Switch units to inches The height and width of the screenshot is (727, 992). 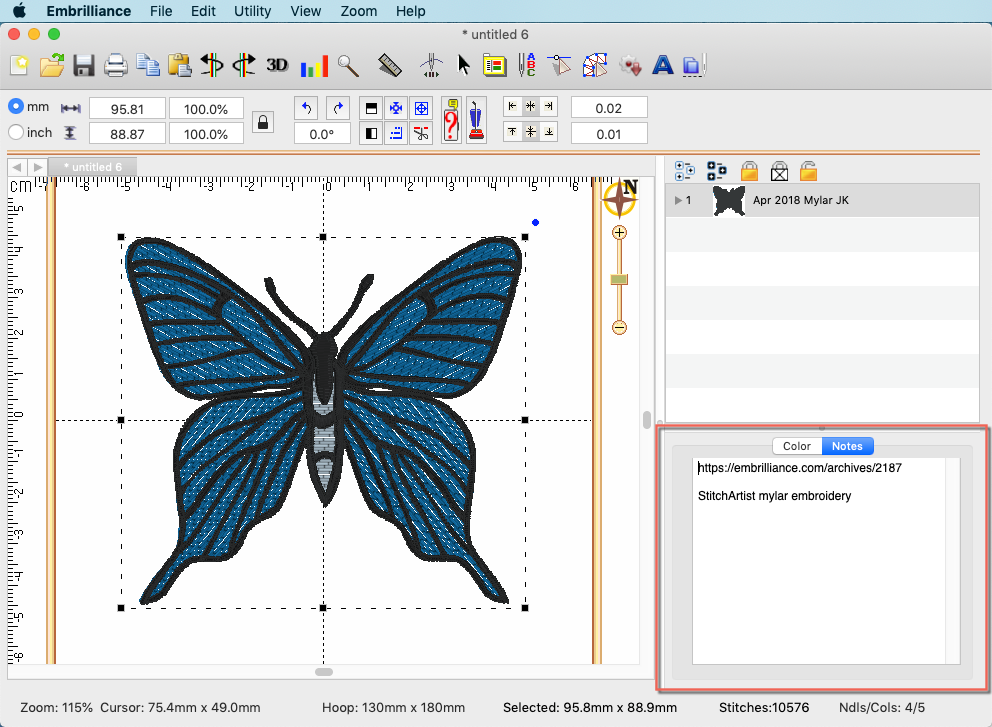[16, 132]
